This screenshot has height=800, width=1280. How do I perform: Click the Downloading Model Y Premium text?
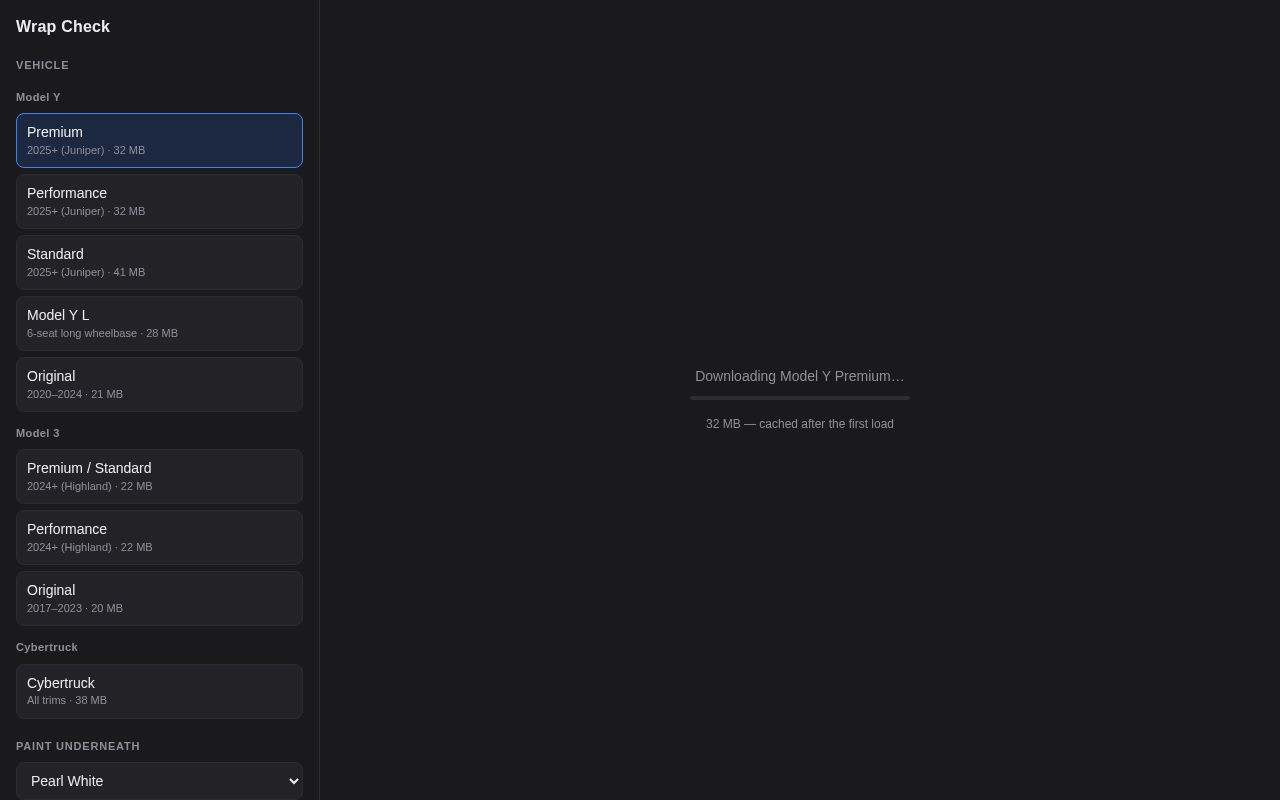pos(800,376)
